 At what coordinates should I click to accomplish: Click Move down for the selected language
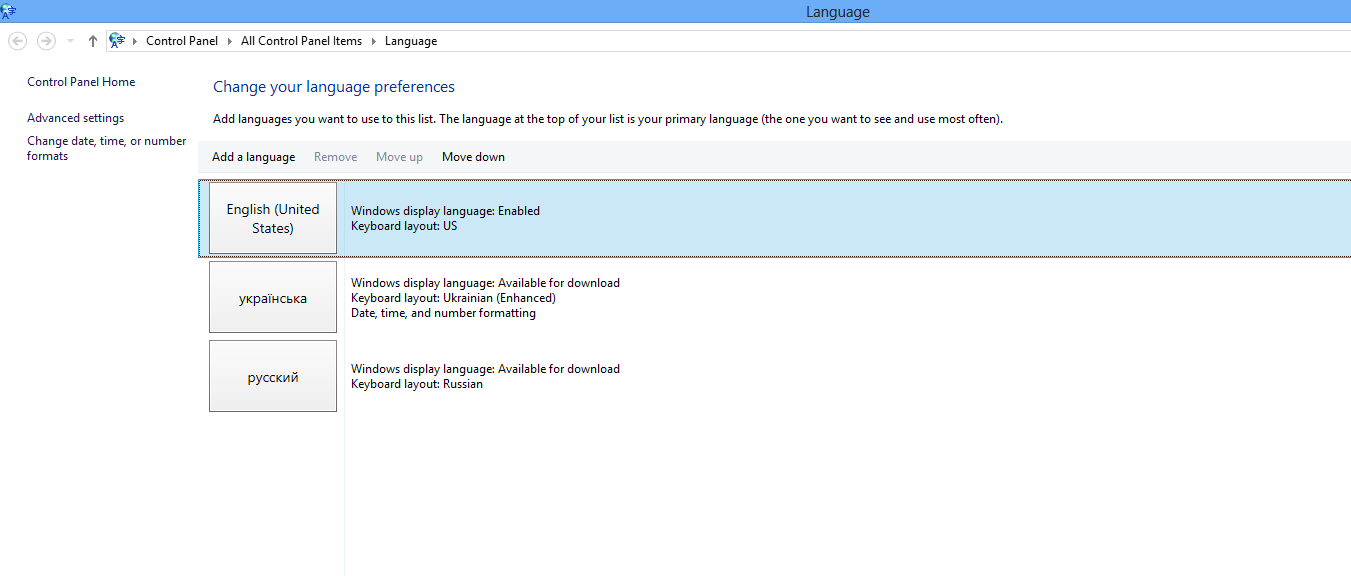pos(472,156)
